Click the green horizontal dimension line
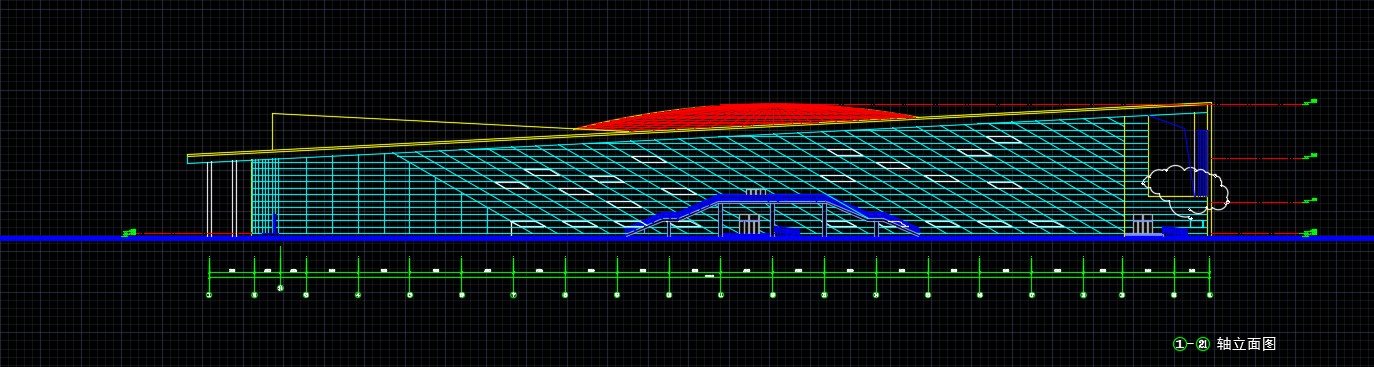Screen dimensions: 1374x367 click(x=709, y=273)
